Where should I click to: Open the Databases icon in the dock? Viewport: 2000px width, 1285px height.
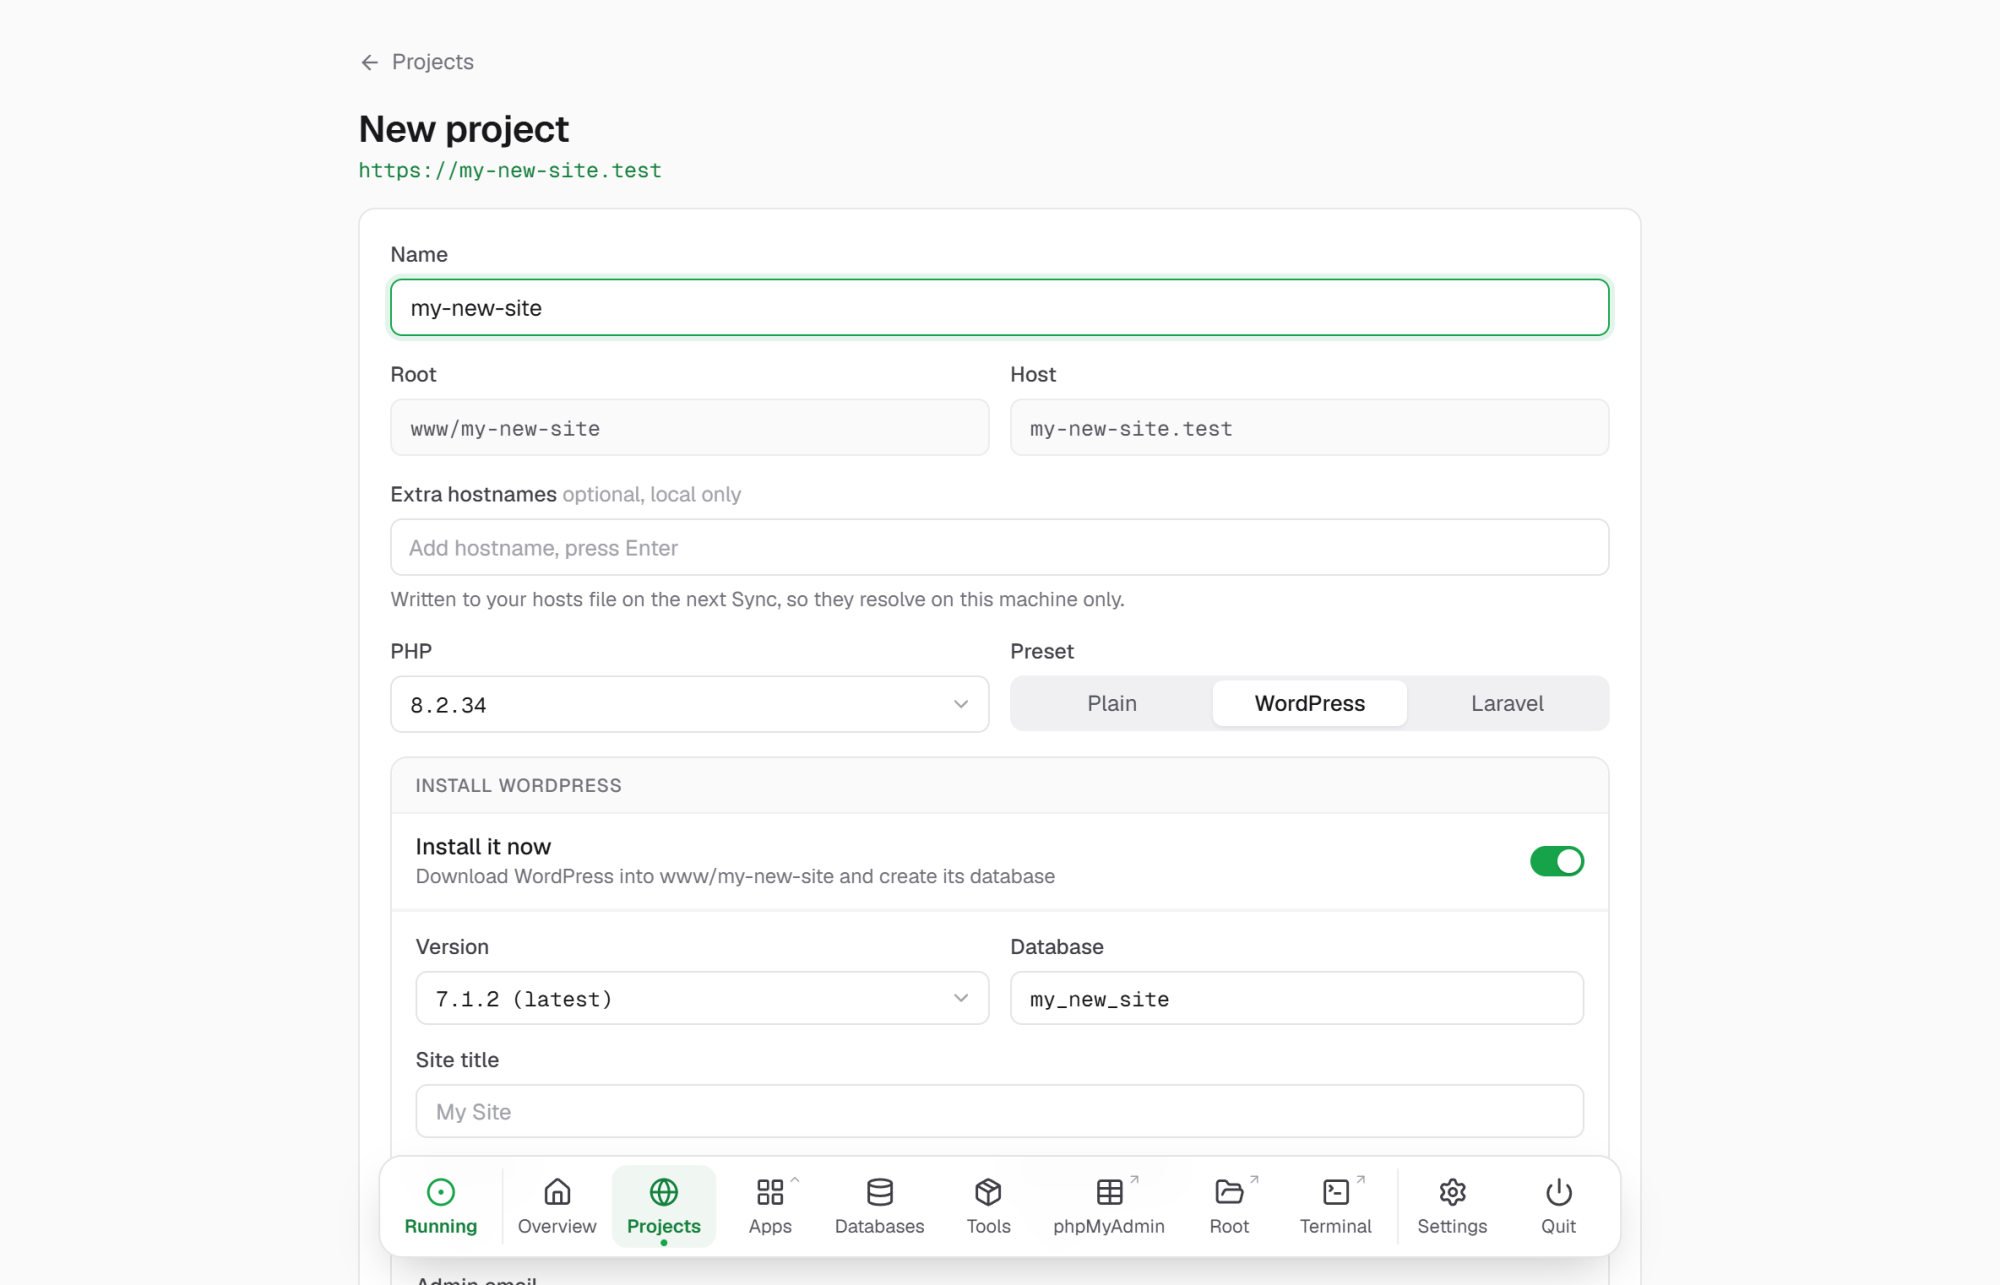(880, 1192)
